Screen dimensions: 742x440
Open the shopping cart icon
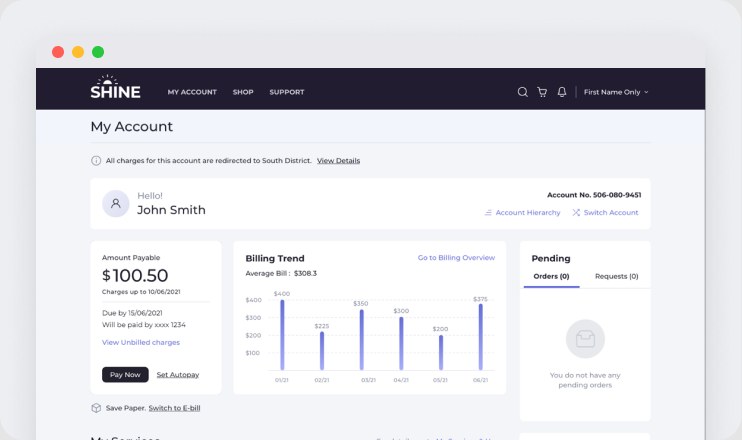[542, 92]
